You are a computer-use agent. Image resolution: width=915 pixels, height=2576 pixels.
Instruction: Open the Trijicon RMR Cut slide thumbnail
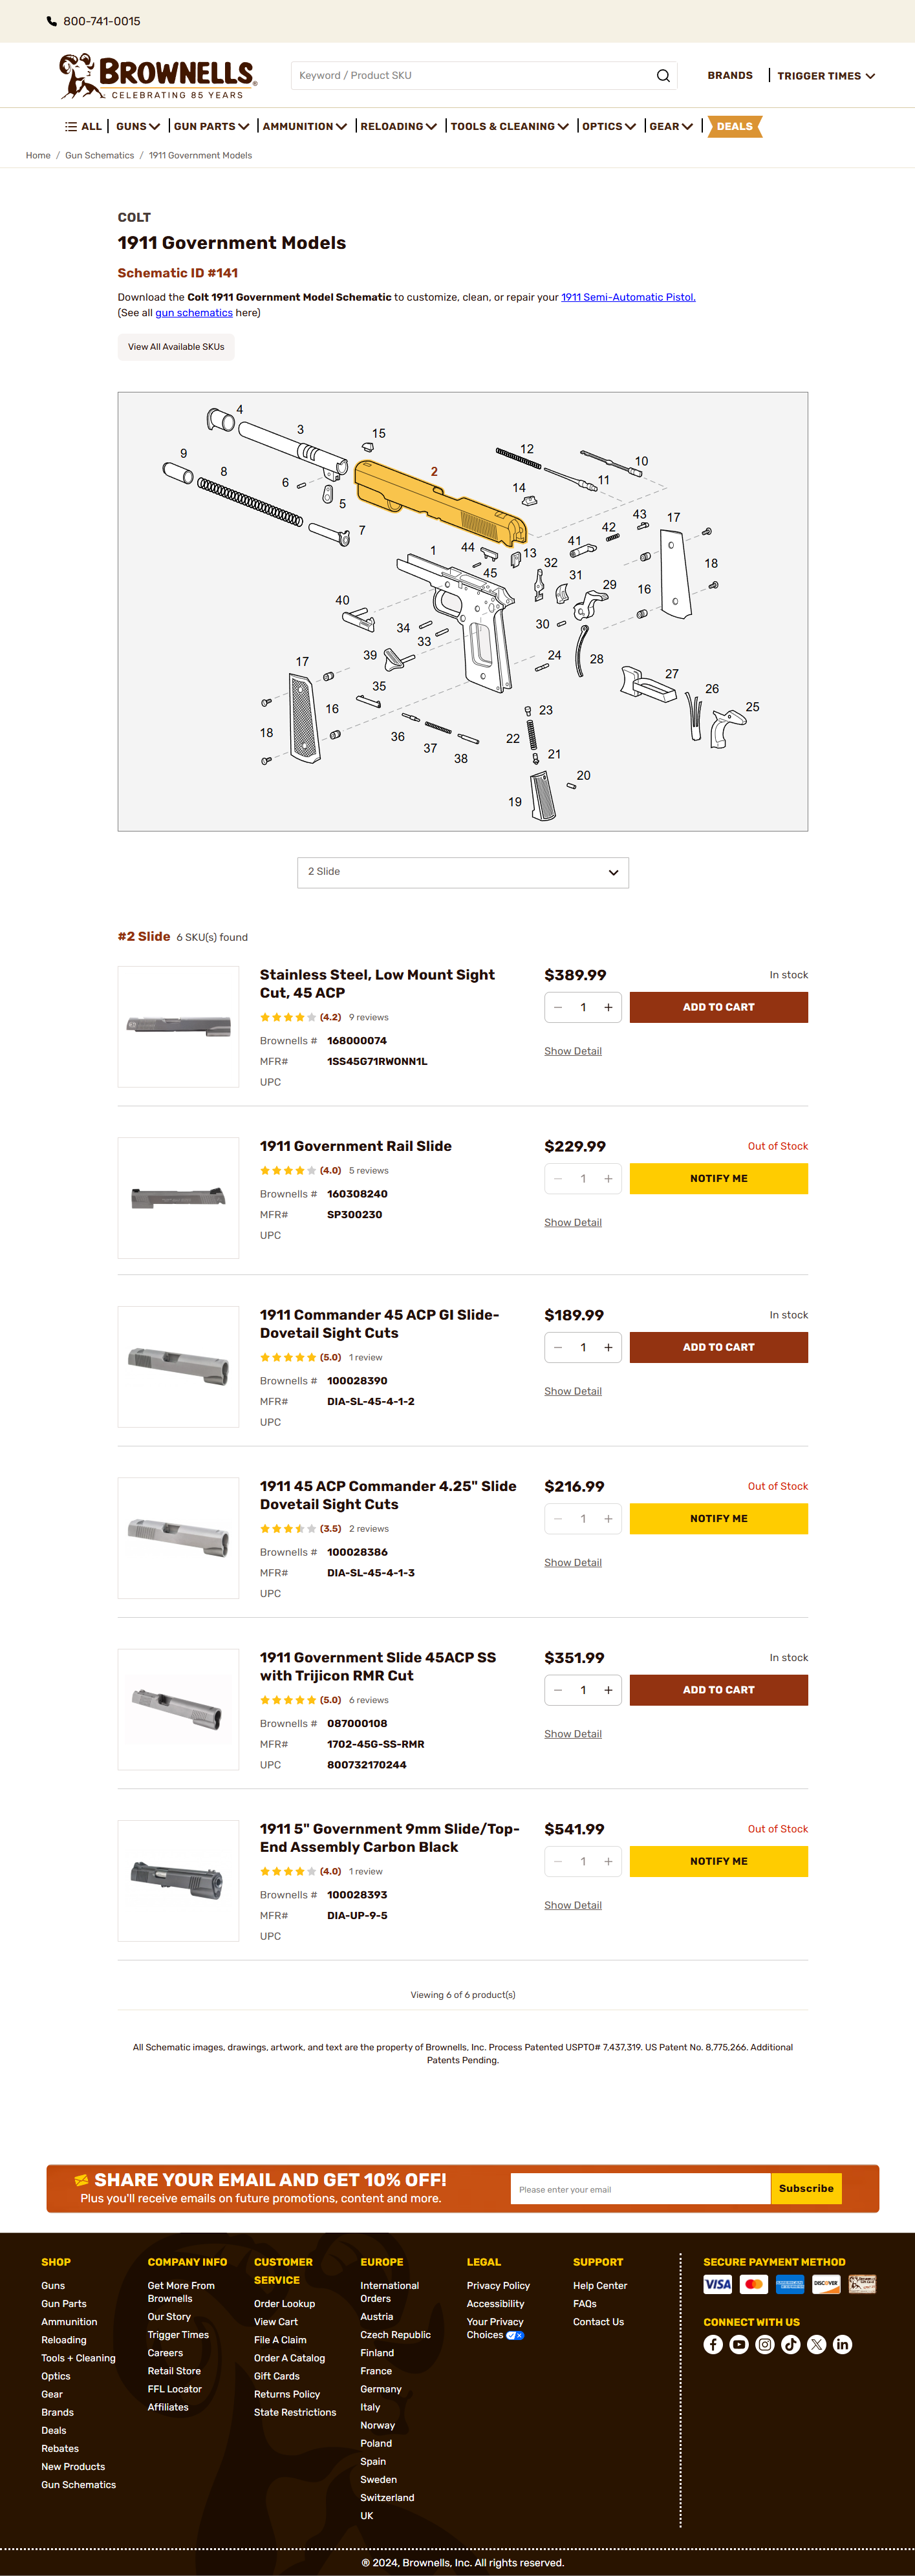click(x=178, y=1709)
